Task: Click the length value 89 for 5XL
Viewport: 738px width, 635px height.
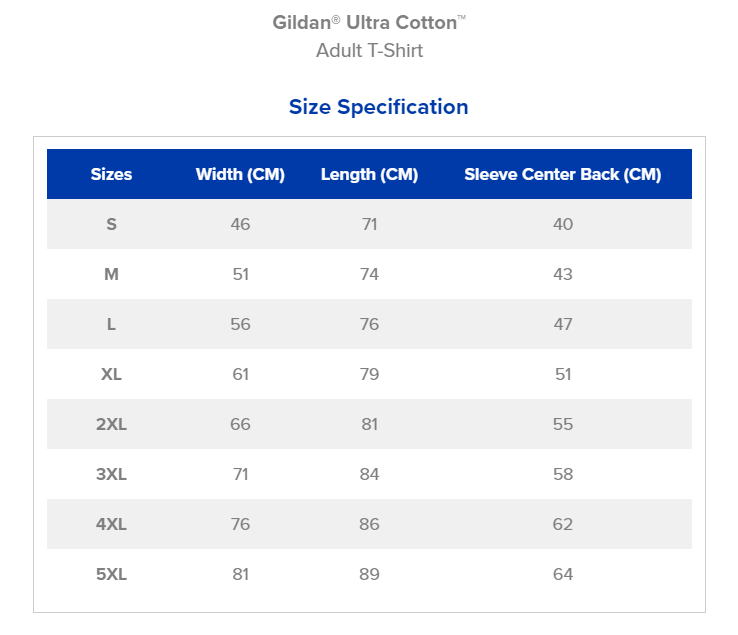Action: 369,574
